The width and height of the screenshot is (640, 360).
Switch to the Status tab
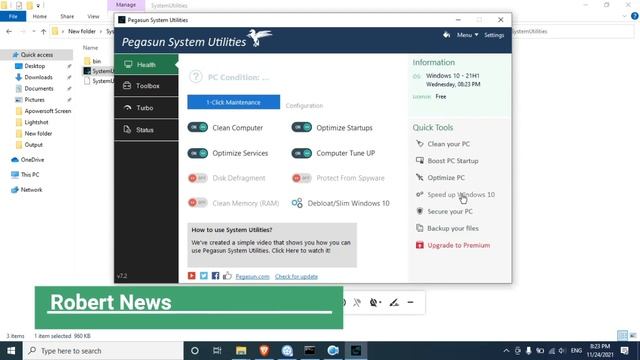tap(146, 130)
